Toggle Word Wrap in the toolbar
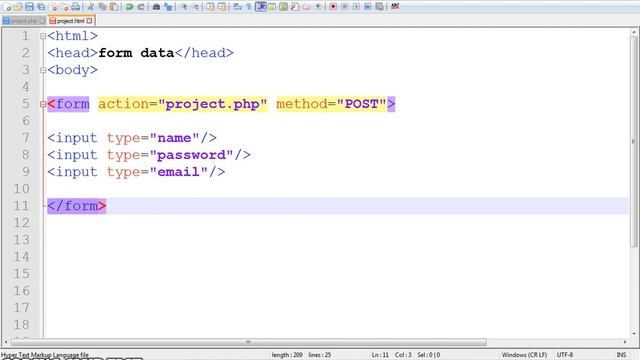Image resolution: width=640 pixels, height=360 pixels. pyautogui.click(x=237, y=7)
